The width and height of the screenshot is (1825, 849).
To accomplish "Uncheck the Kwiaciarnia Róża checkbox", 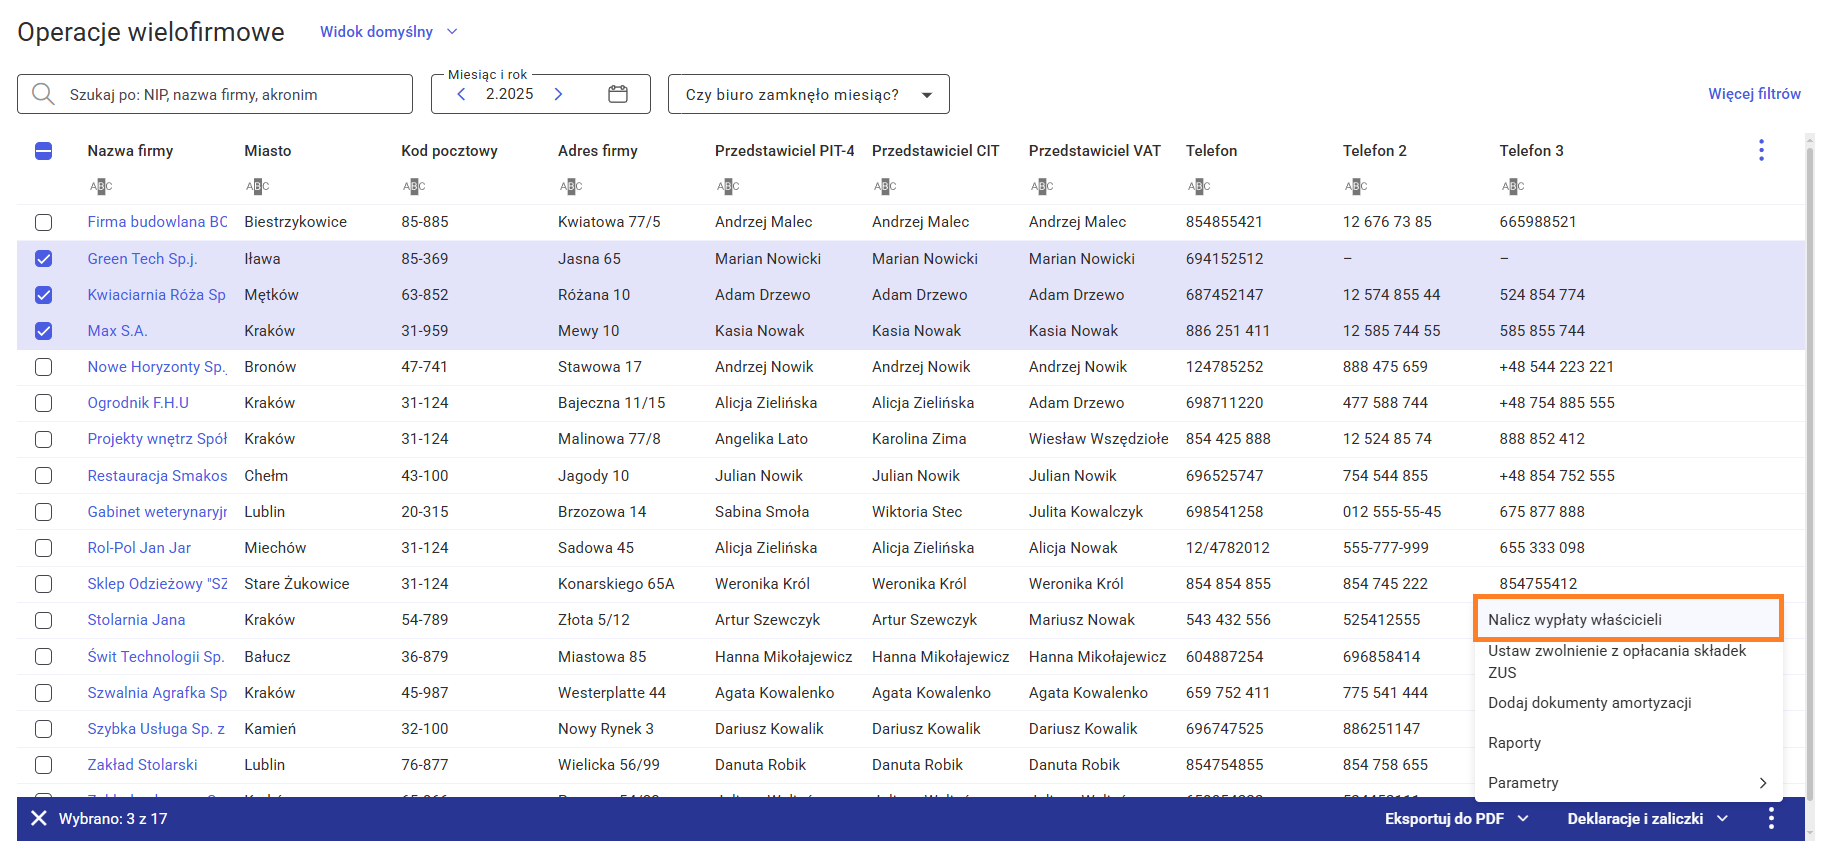I will (43, 295).
